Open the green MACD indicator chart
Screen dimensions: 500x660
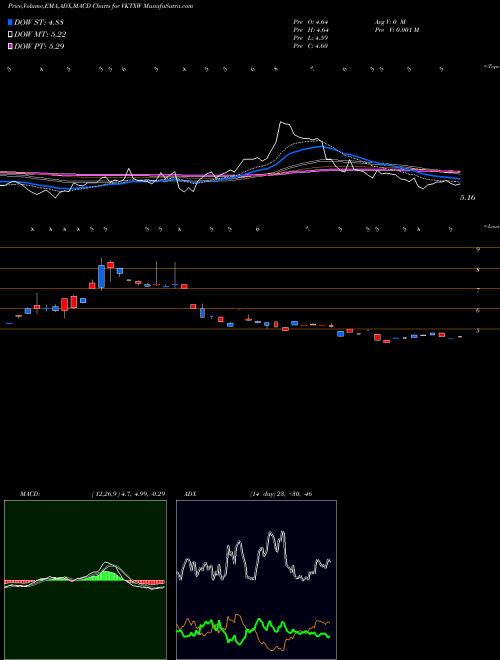click(85, 580)
